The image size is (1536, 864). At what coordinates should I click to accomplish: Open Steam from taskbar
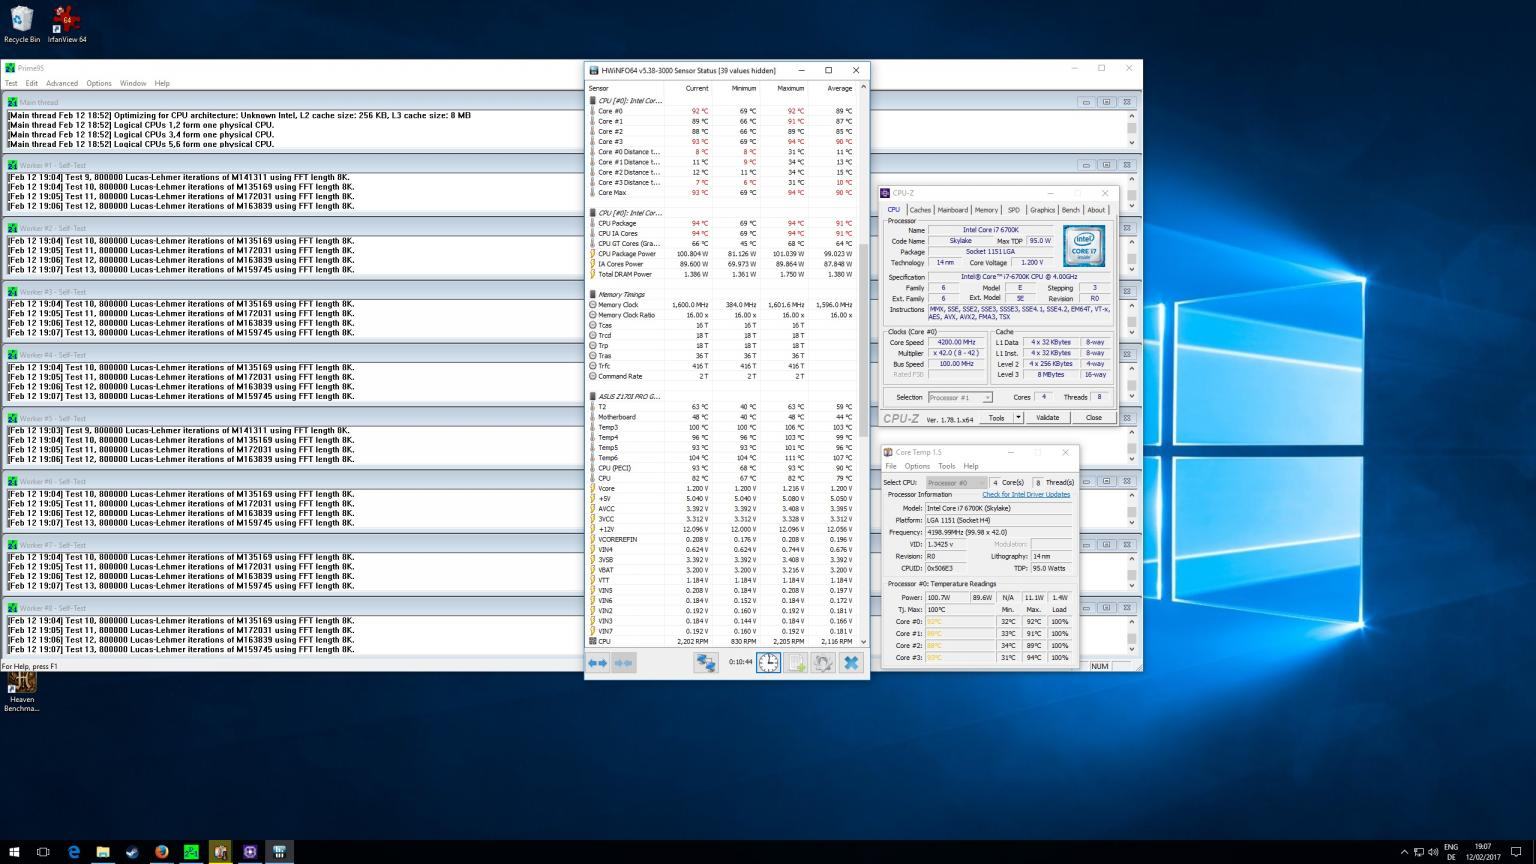tap(132, 852)
